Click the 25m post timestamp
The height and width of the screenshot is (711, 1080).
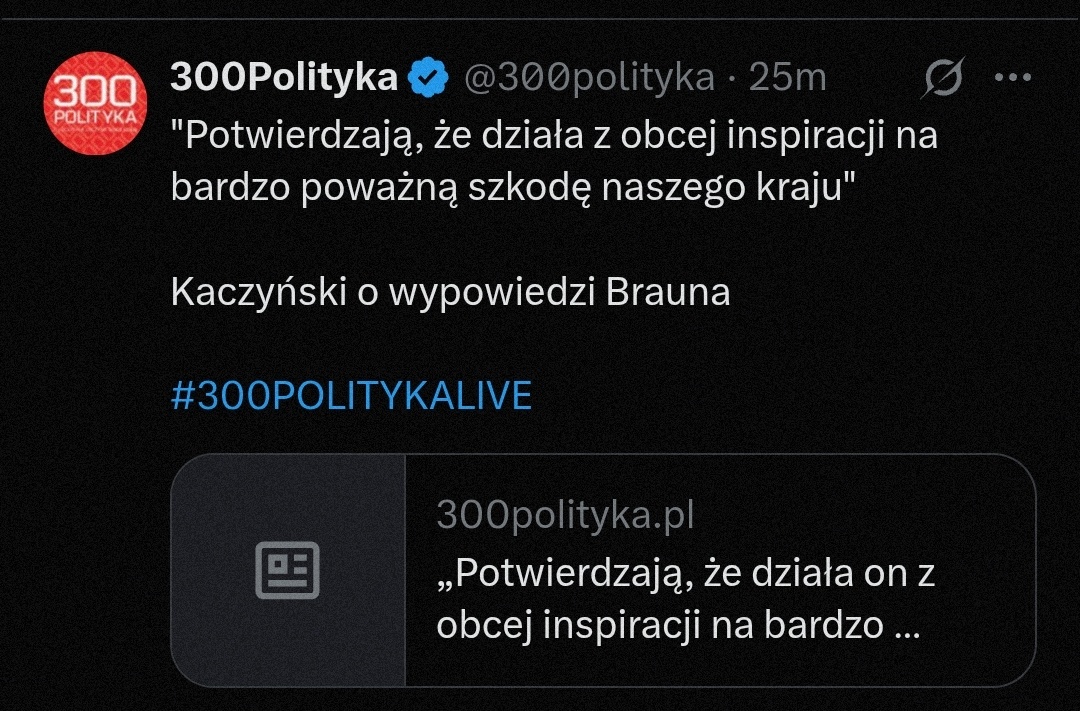tap(788, 77)
